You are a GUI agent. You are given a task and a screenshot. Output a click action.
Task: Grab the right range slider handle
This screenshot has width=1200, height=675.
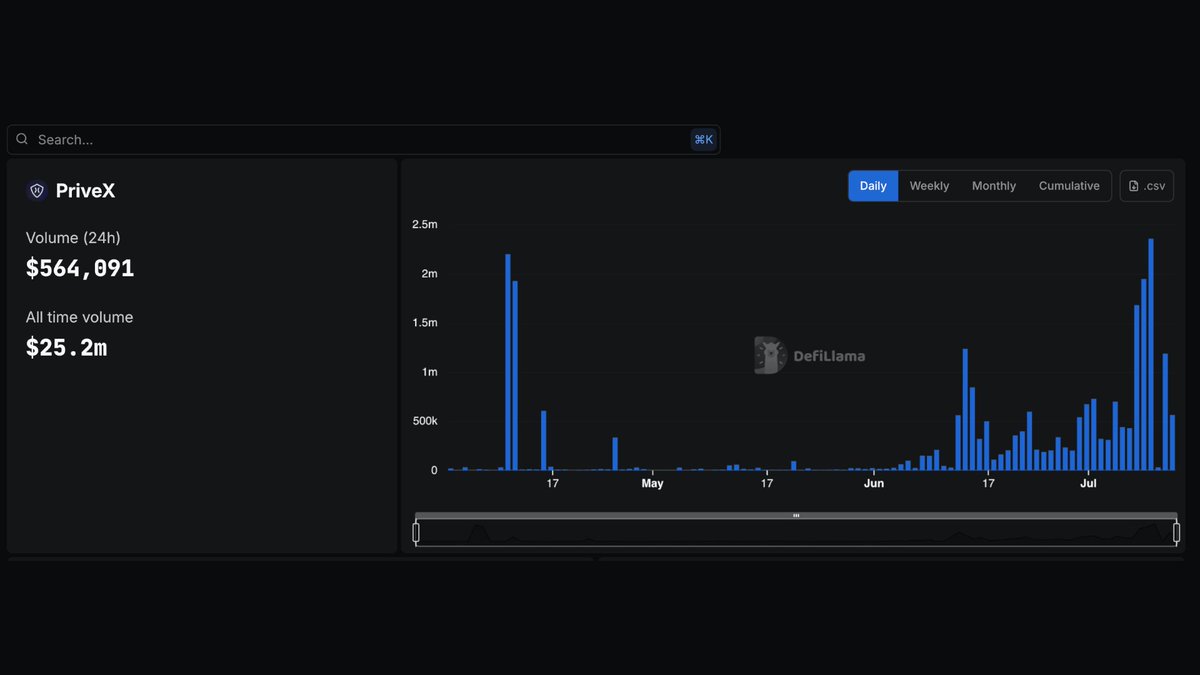click(x=1176, y=532)
